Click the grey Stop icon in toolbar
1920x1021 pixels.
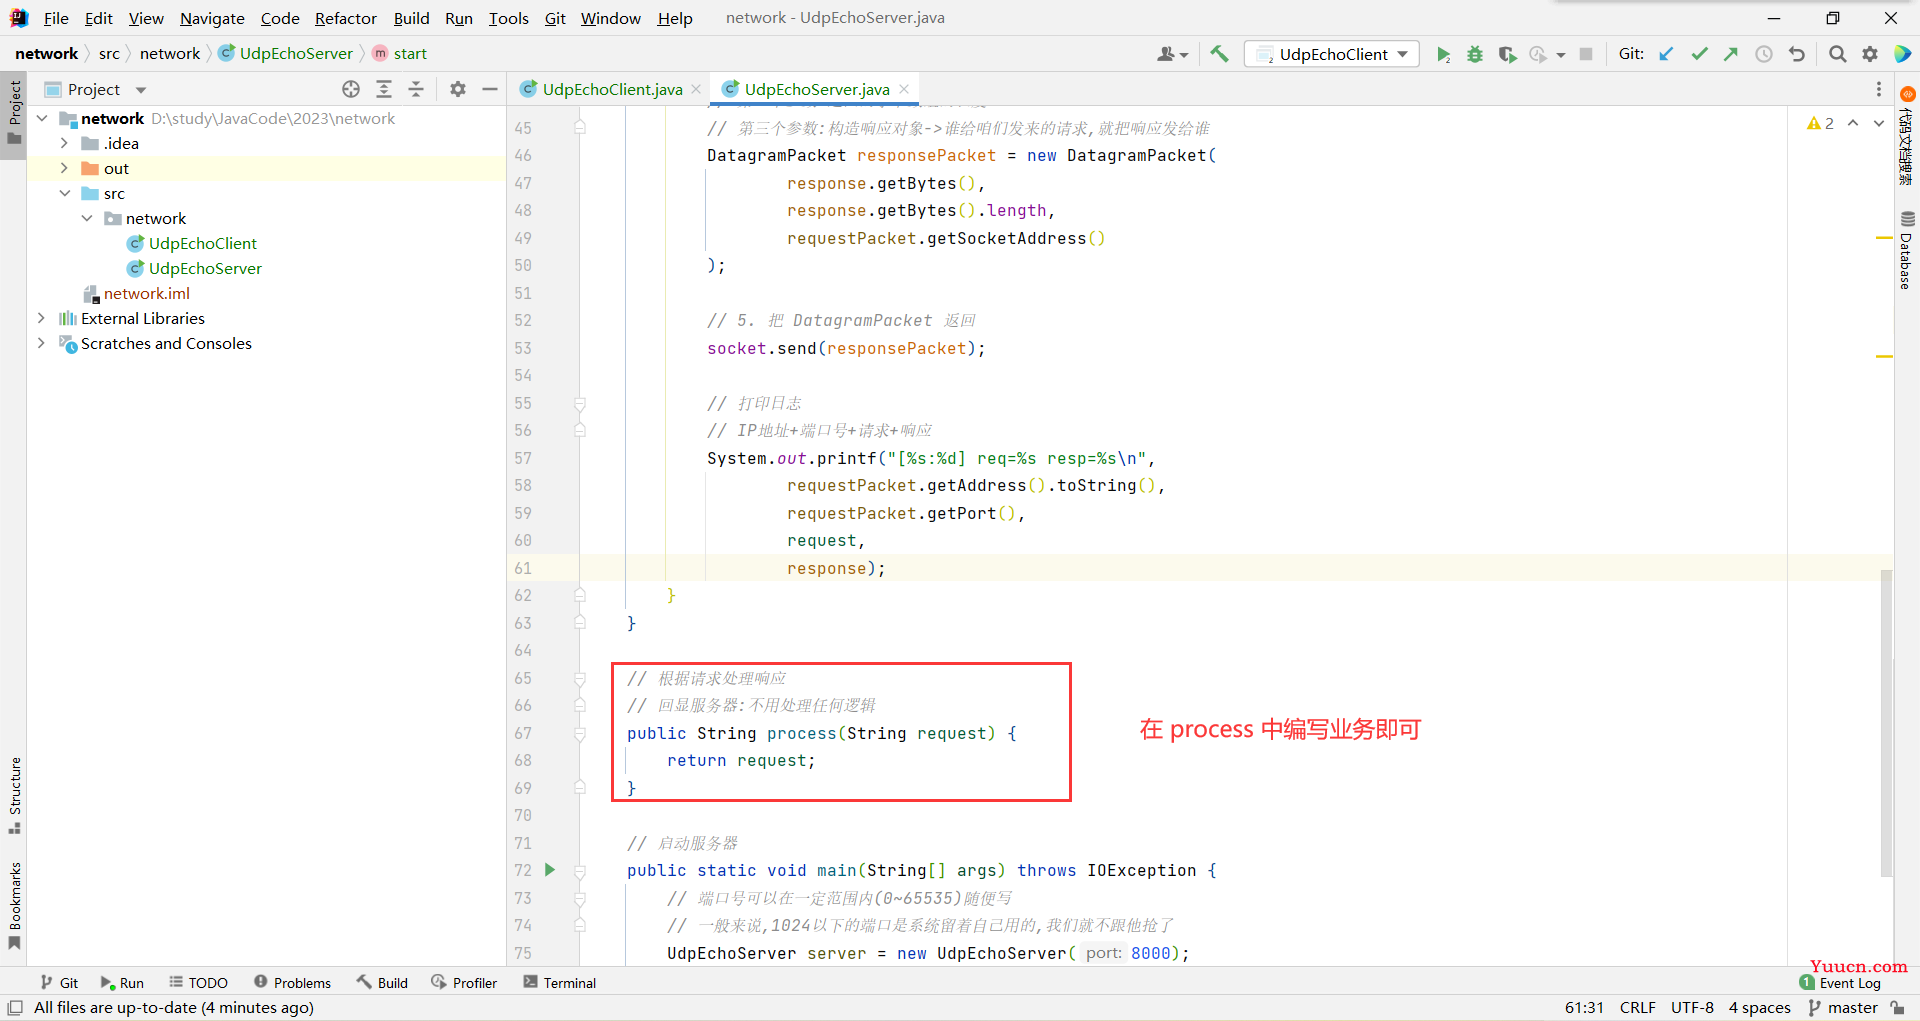pyautogui.click(x=1586, y=54)
